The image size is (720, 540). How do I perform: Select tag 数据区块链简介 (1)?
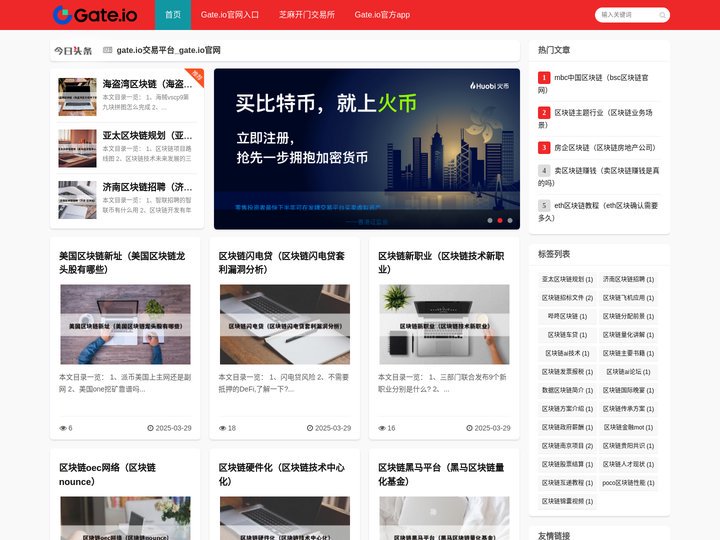point(567,390)
